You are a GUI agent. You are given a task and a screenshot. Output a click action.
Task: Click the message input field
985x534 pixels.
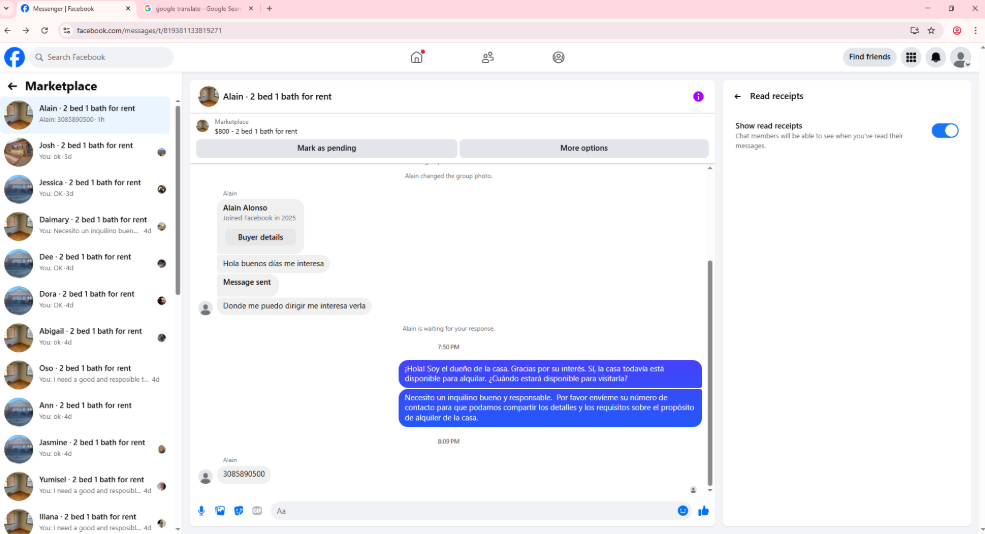click(474, 511)
